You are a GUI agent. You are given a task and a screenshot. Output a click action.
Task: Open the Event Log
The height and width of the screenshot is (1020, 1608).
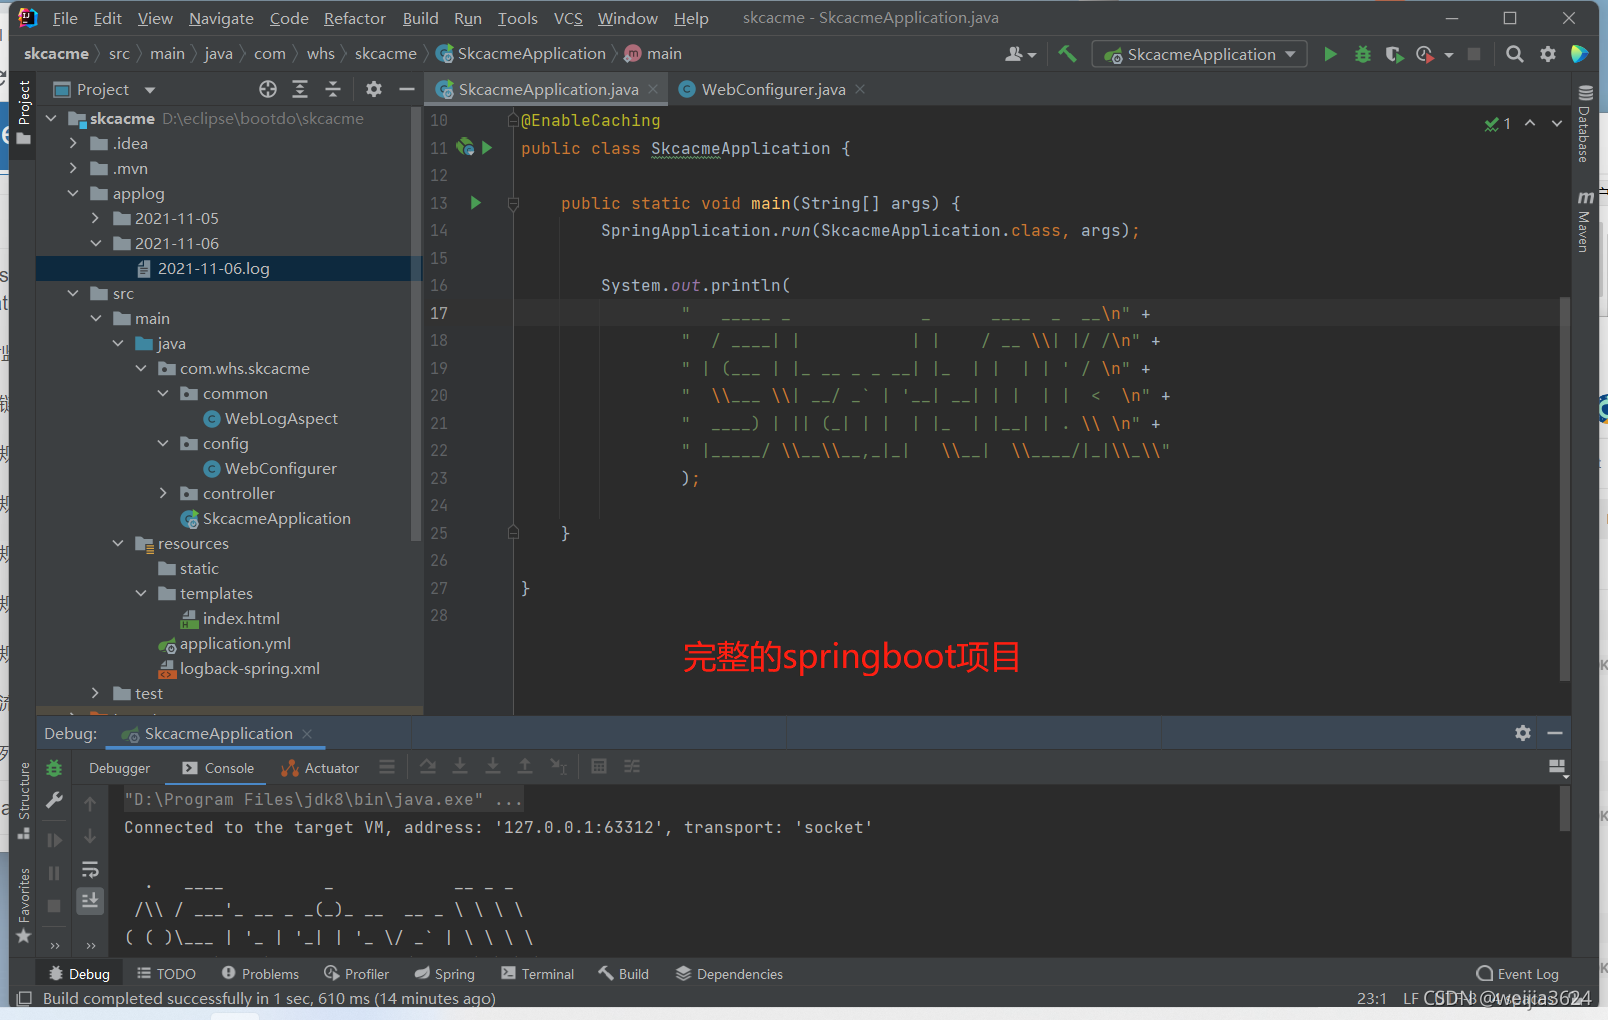point(1517,974)
